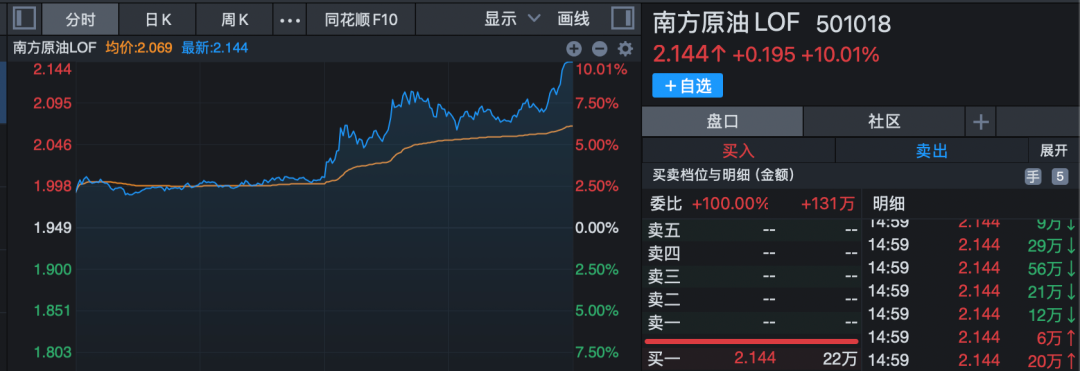This screenshot has height=371, width=1080.
Task: Open chart settings gear icon
Action: (625, 48)
